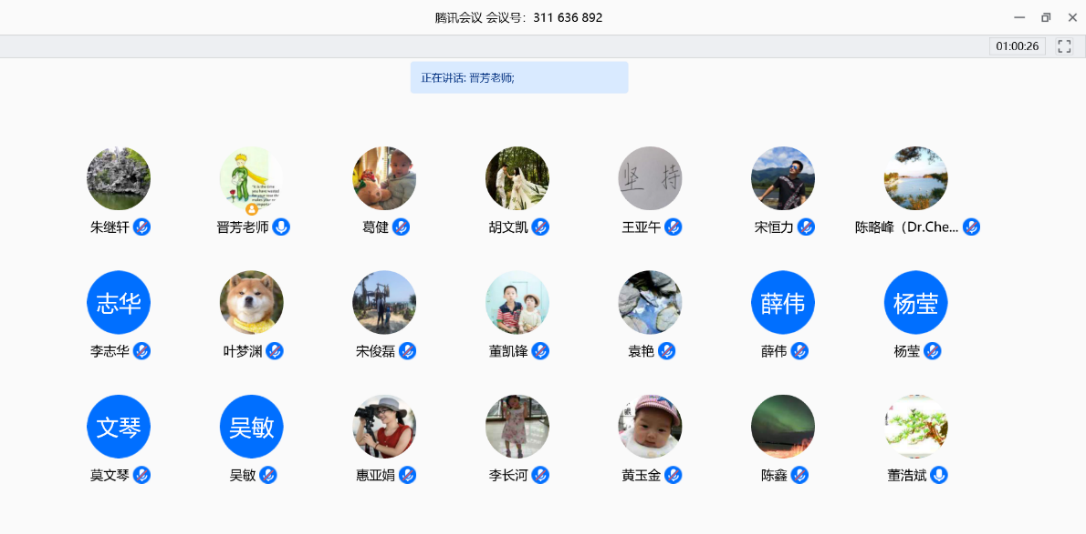The width and height of the screenshot is (1086, 534).
Task: Click the blue 文琴 avatar
Action: (118, 427)
